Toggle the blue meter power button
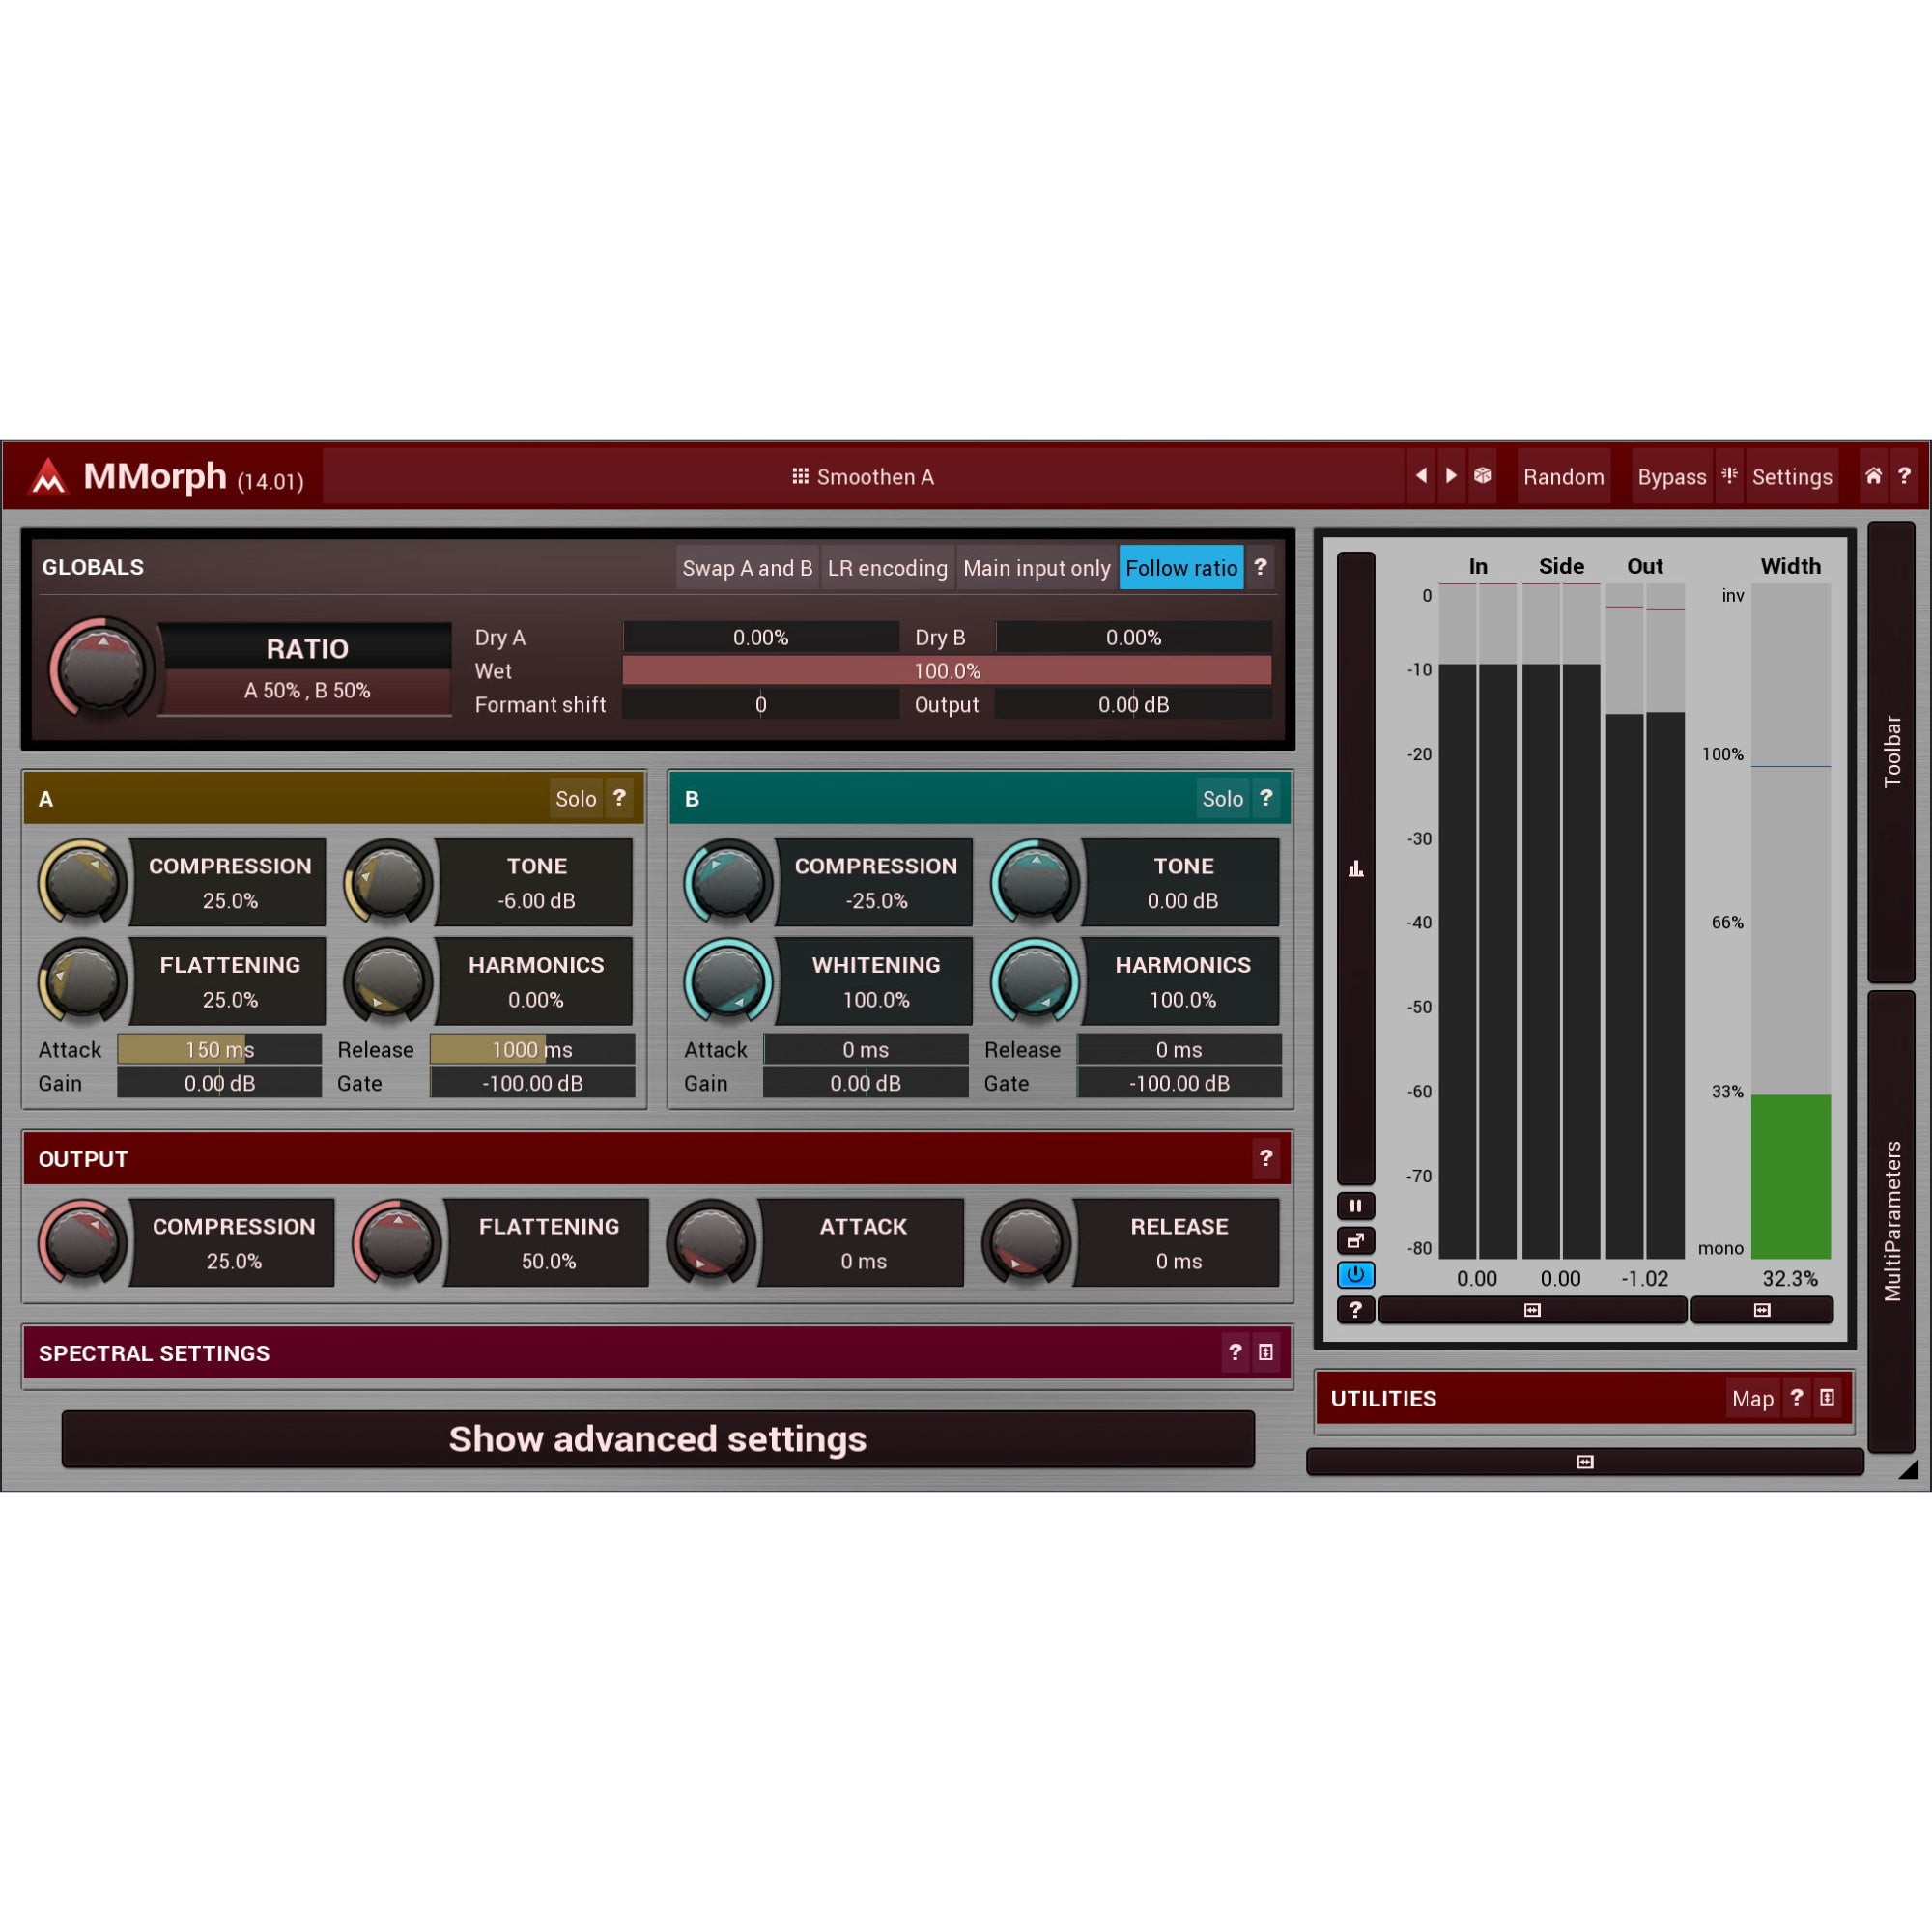This screenshot has width=1932, height=1932. point(1355,1275)
